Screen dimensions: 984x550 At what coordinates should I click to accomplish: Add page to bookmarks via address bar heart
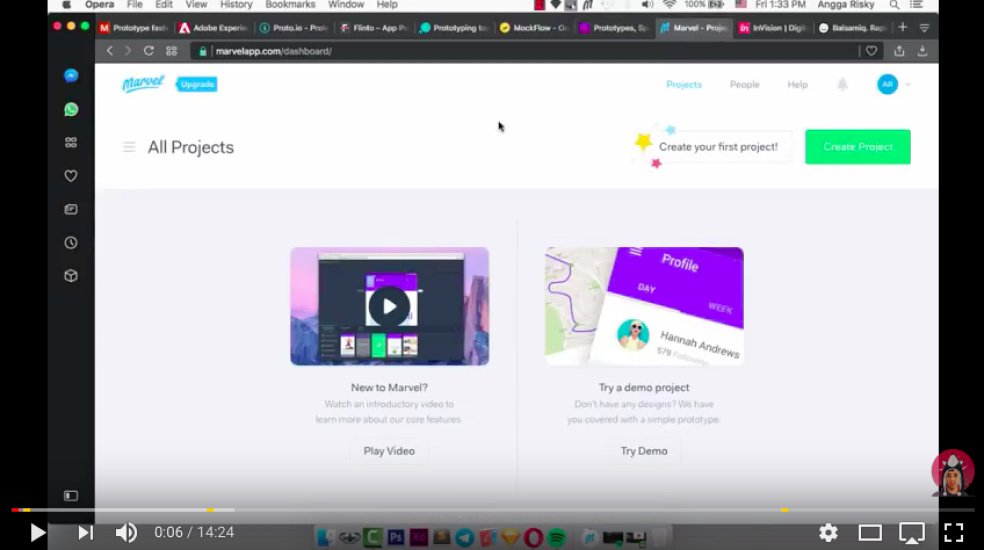[872, 51]
